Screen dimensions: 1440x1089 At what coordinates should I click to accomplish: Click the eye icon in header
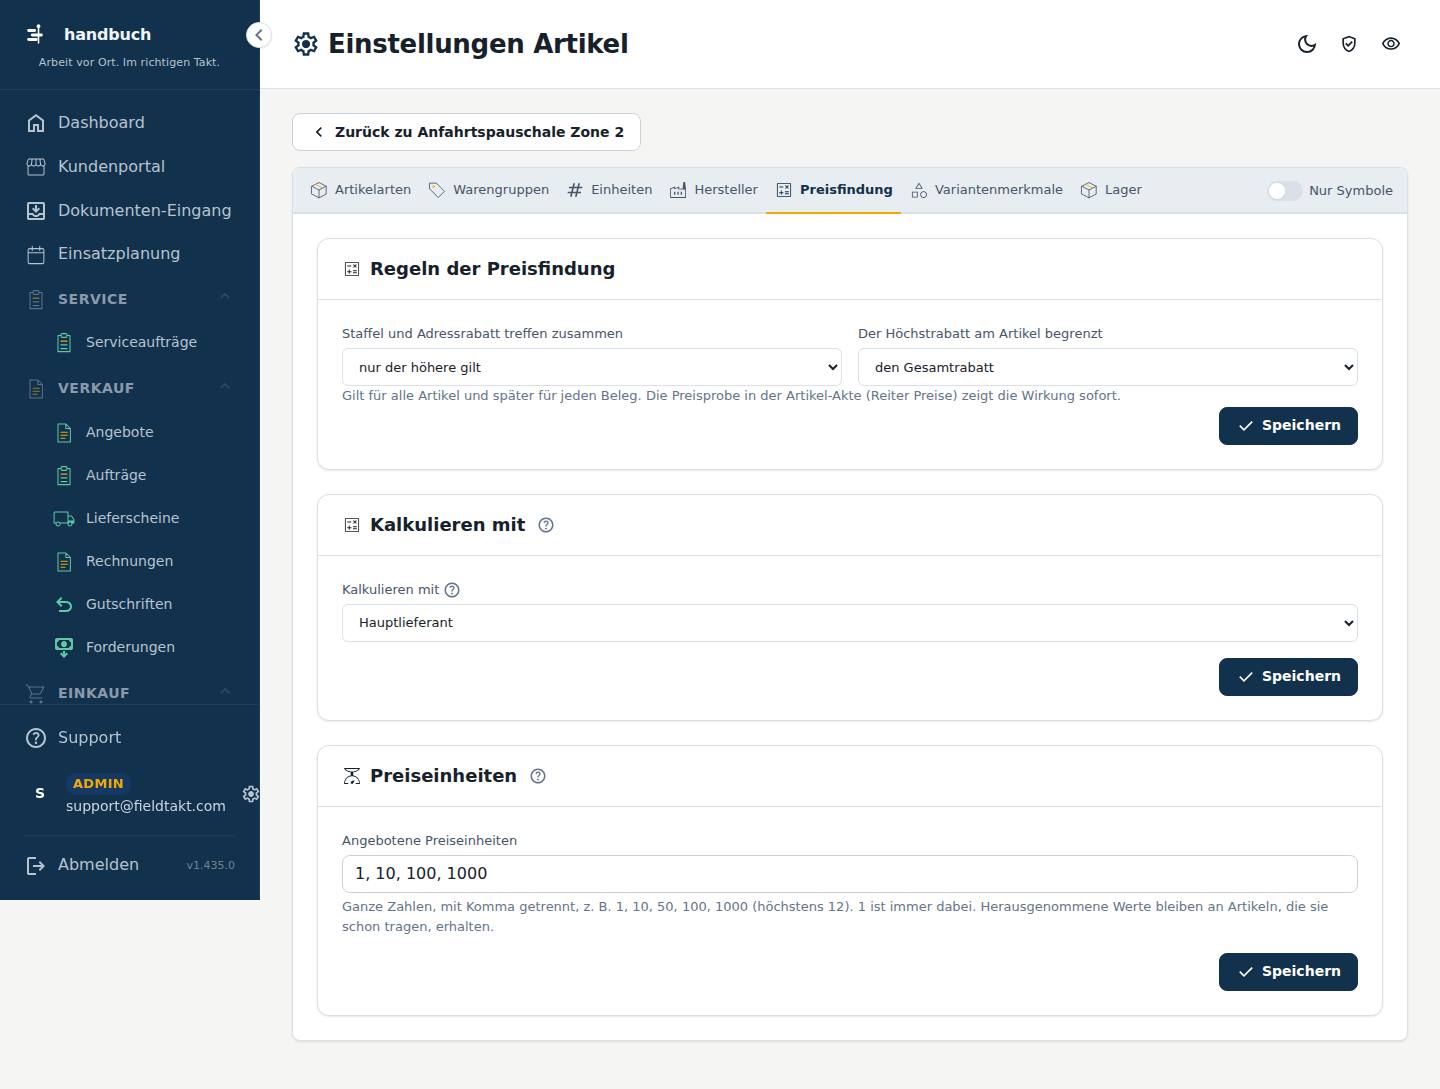click(x=1391, y=44)
